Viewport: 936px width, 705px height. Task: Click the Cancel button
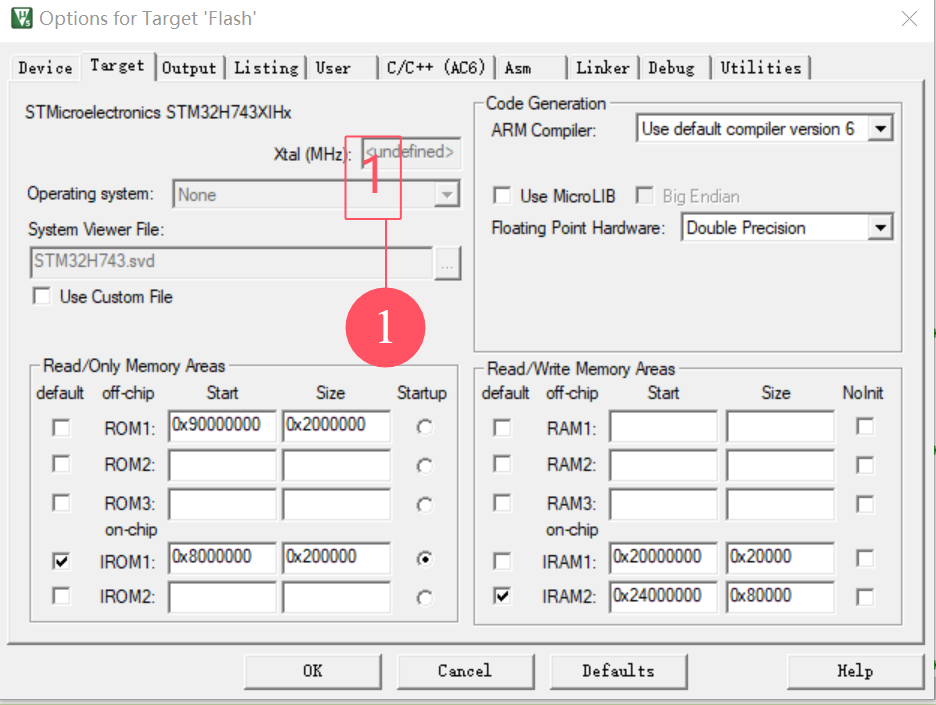[x=465, y=671]
